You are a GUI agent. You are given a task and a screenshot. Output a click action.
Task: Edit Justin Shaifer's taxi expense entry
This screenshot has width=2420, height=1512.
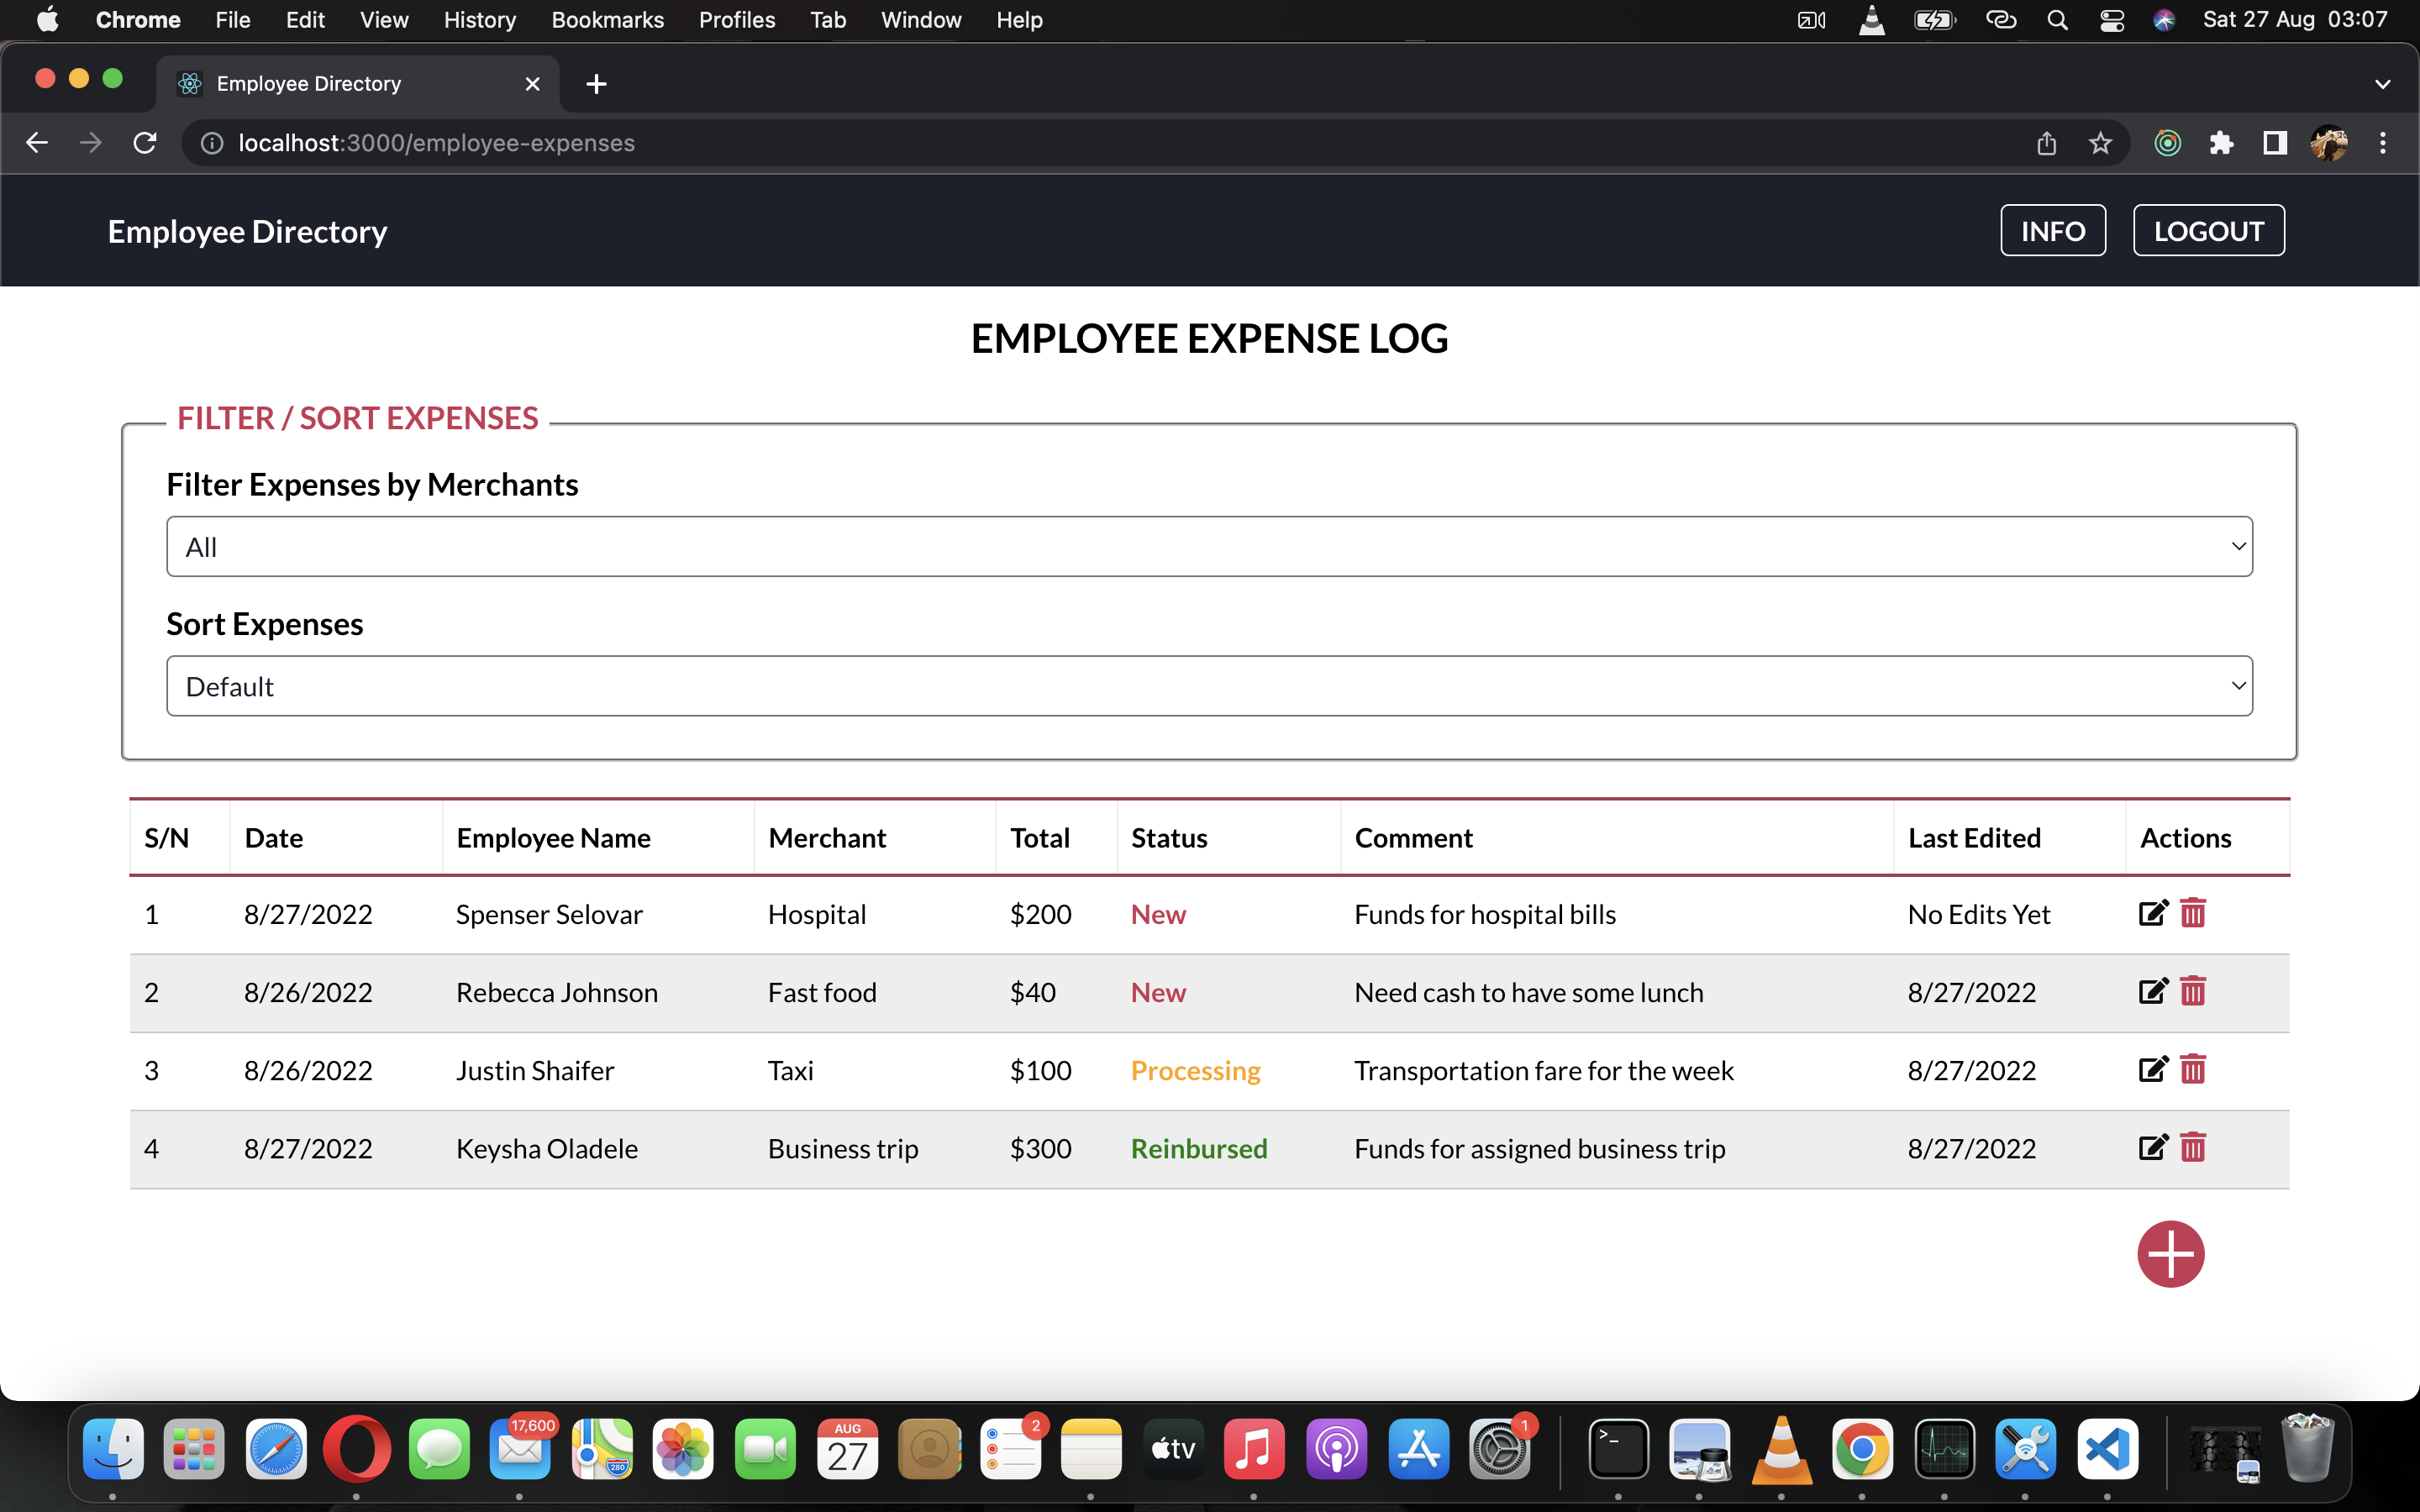pos(2152,1069)
